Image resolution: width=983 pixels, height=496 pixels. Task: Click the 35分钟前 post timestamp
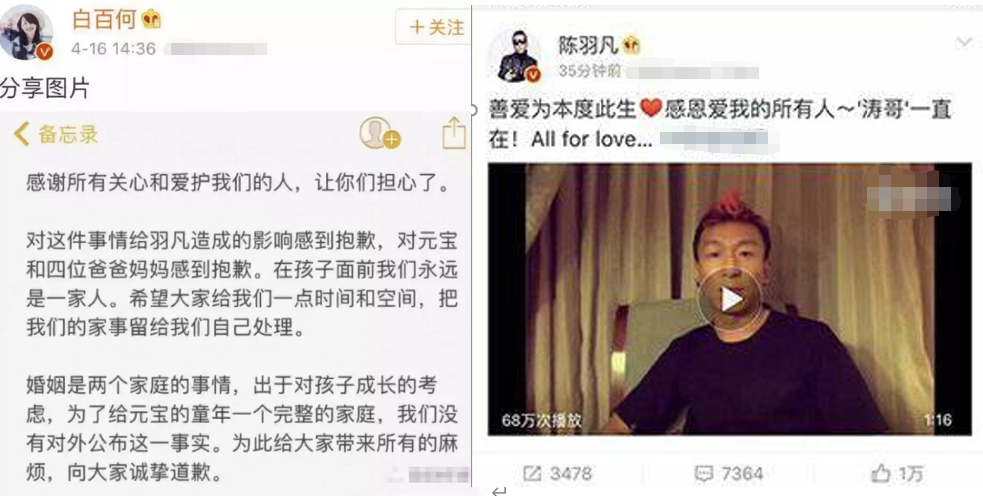click(x=589, y=71)
